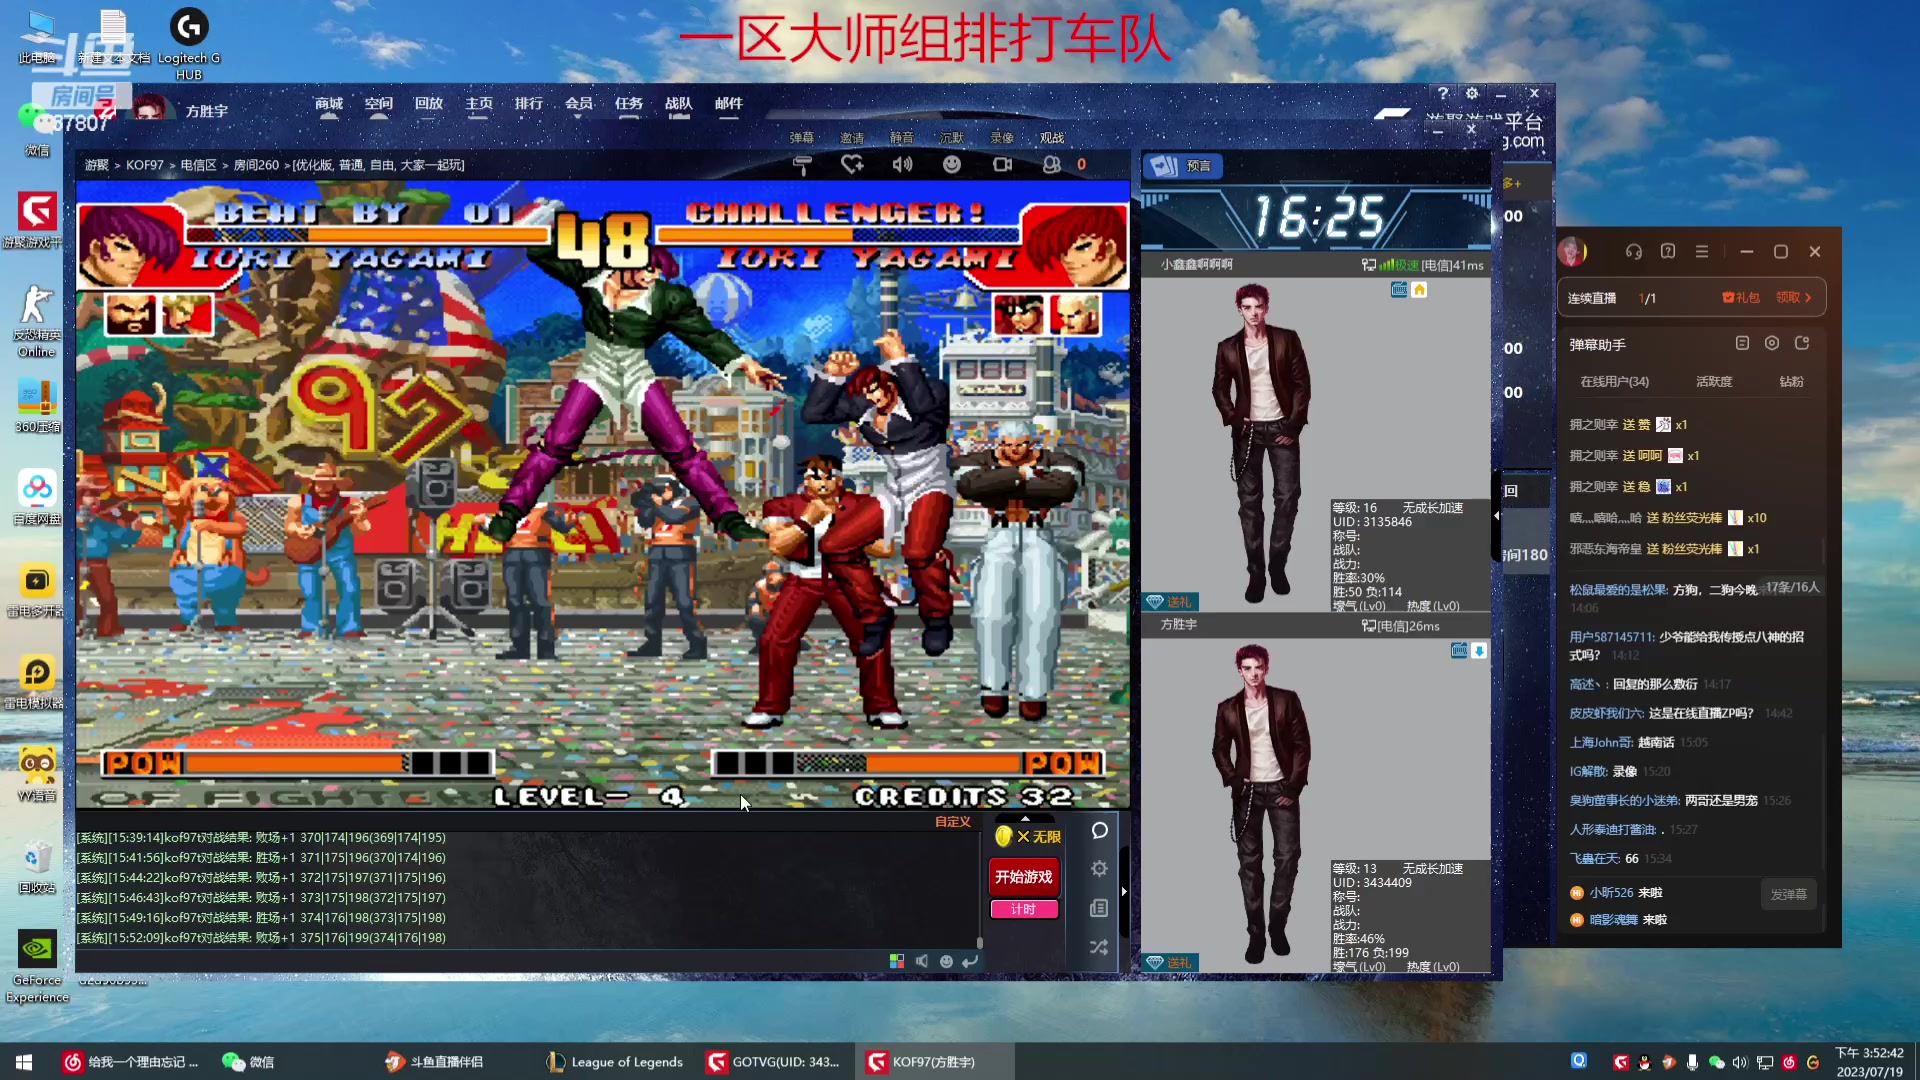Click the chat input field under battle log
1920x1080 pixels.
point(480,961)
